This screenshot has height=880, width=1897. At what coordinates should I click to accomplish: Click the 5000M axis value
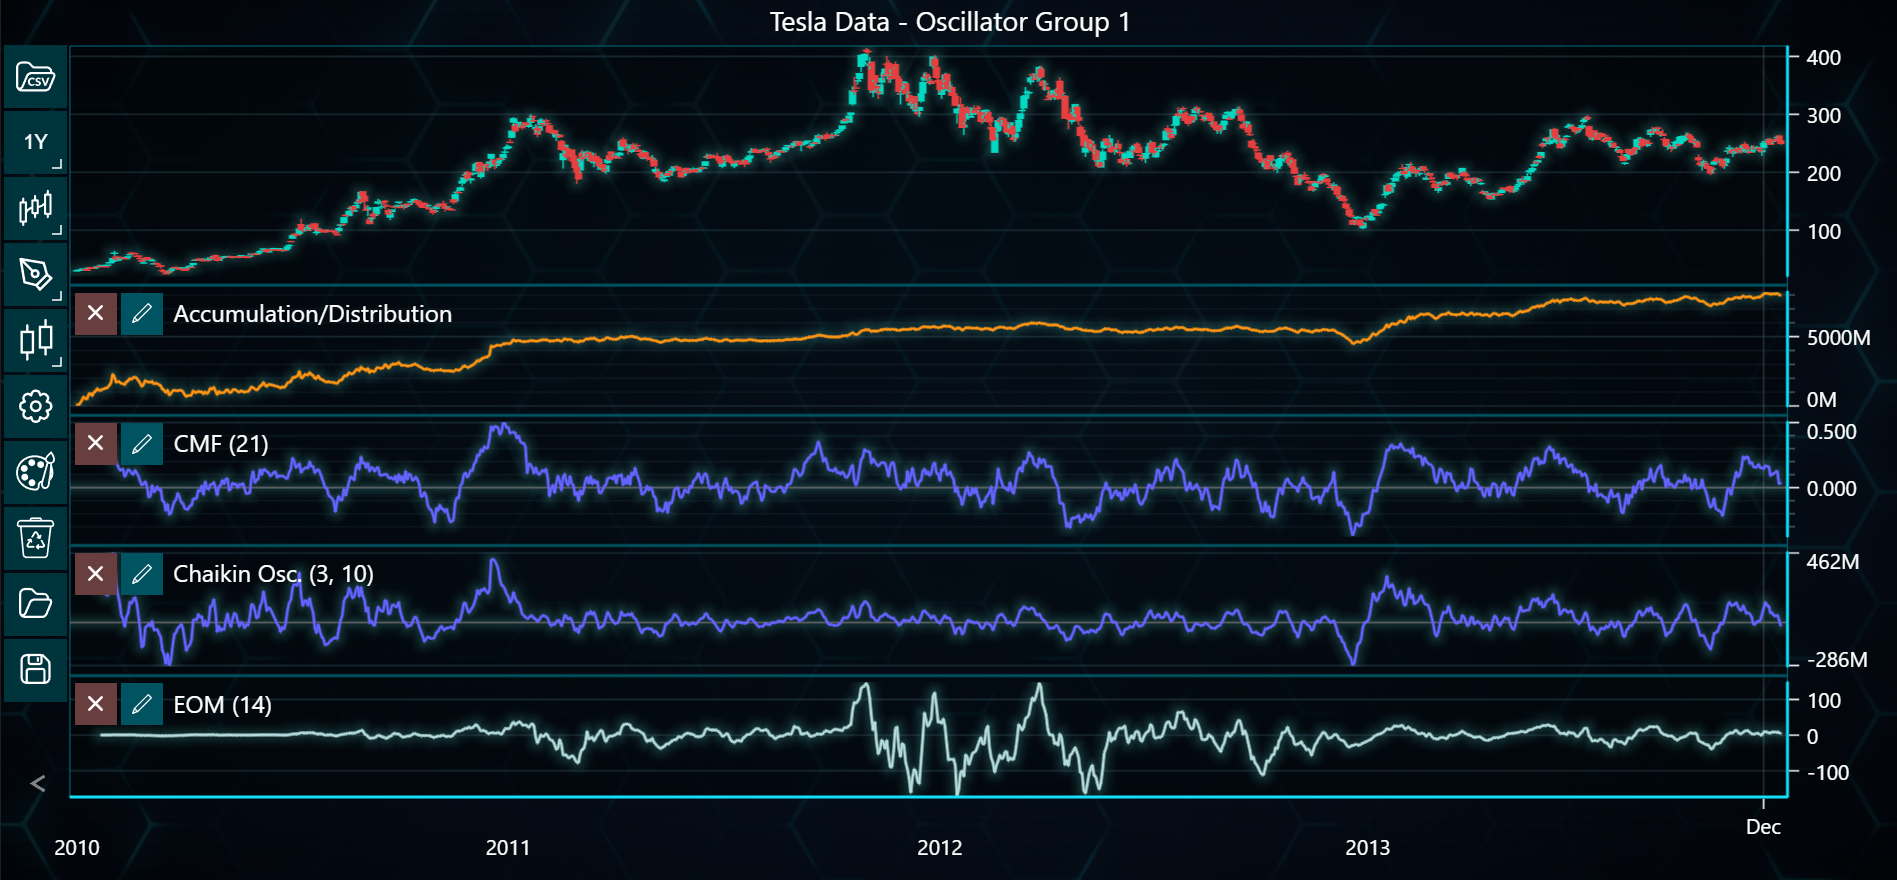(1839, 338)
